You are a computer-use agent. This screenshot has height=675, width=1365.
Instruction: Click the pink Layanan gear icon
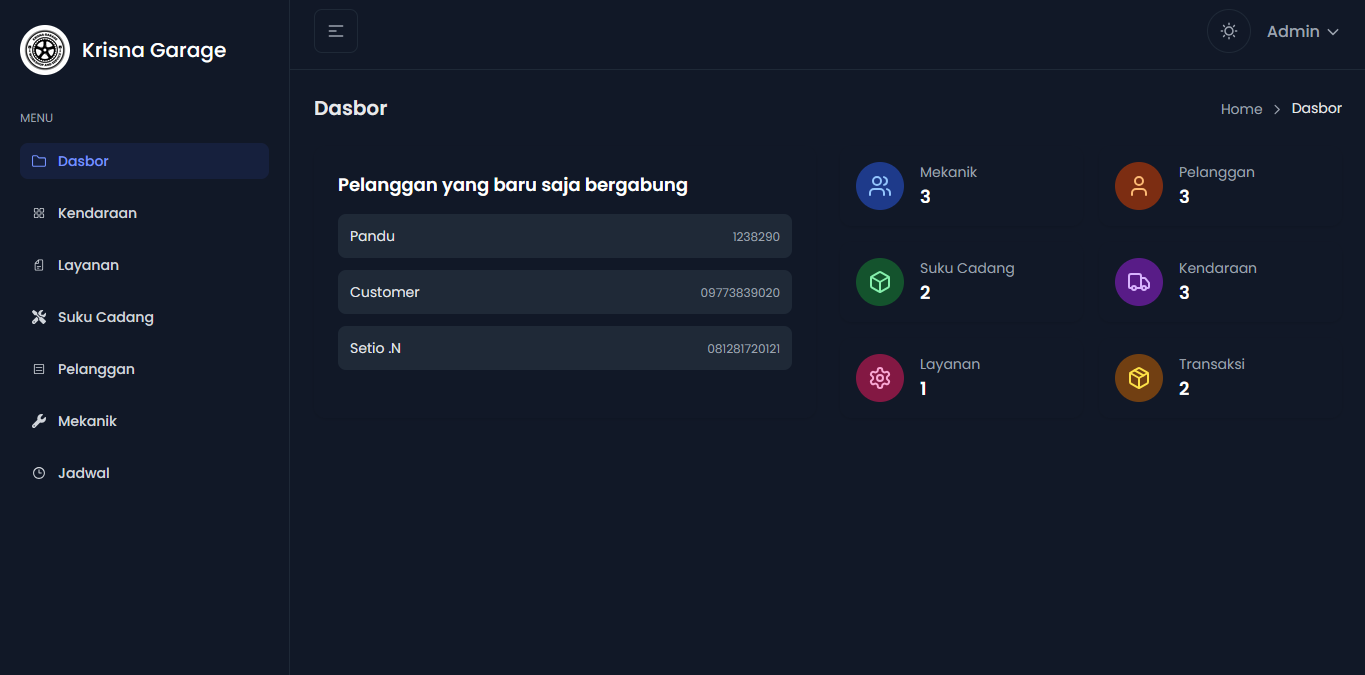pyautogui.click(x=880, y=378)
